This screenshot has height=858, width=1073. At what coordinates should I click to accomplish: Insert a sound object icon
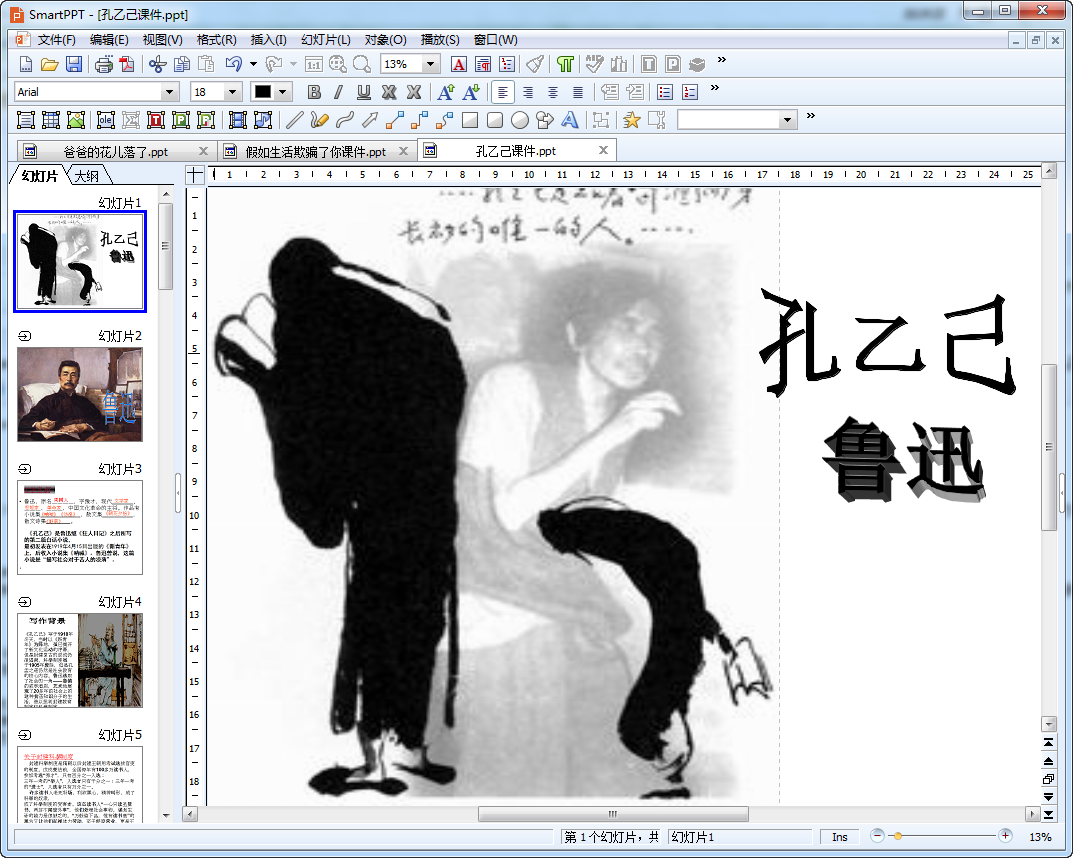pyautogui.click(x=263, y=120)
